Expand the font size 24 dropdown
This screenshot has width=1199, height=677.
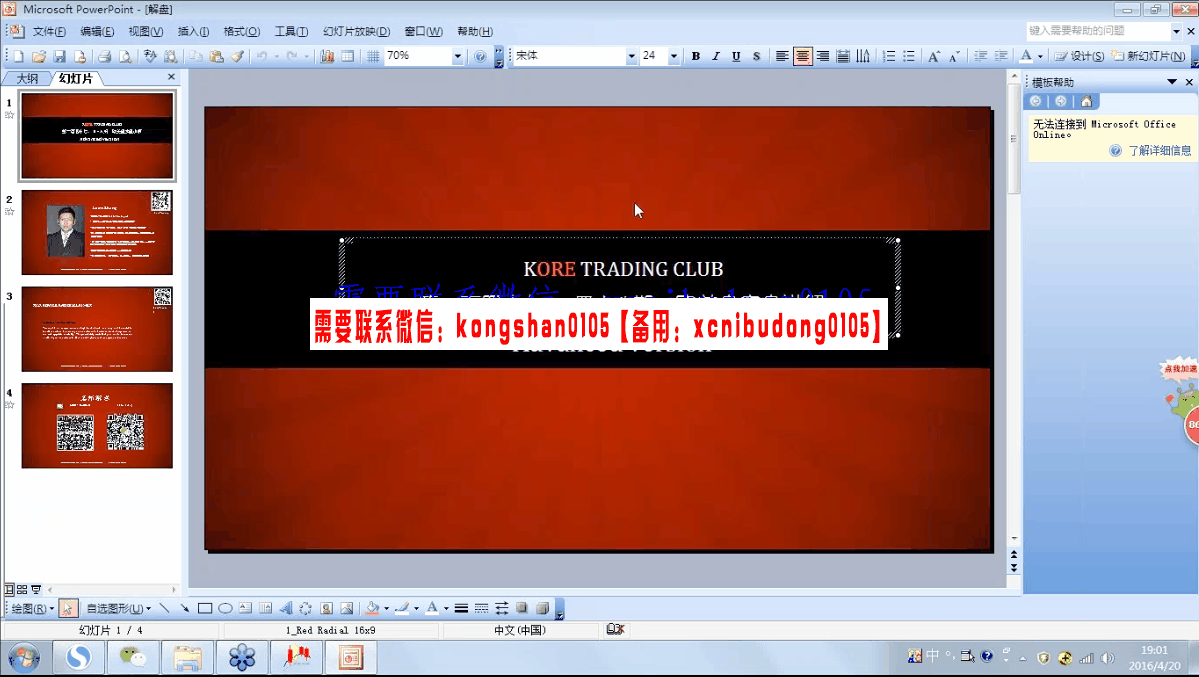pos(674,56)
